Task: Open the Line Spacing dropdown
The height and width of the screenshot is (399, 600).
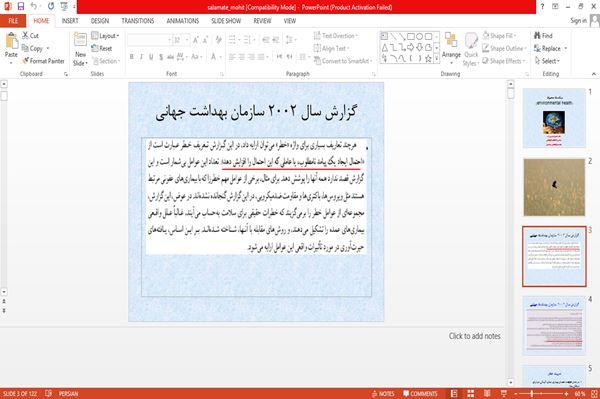Action: coord(290,39)
